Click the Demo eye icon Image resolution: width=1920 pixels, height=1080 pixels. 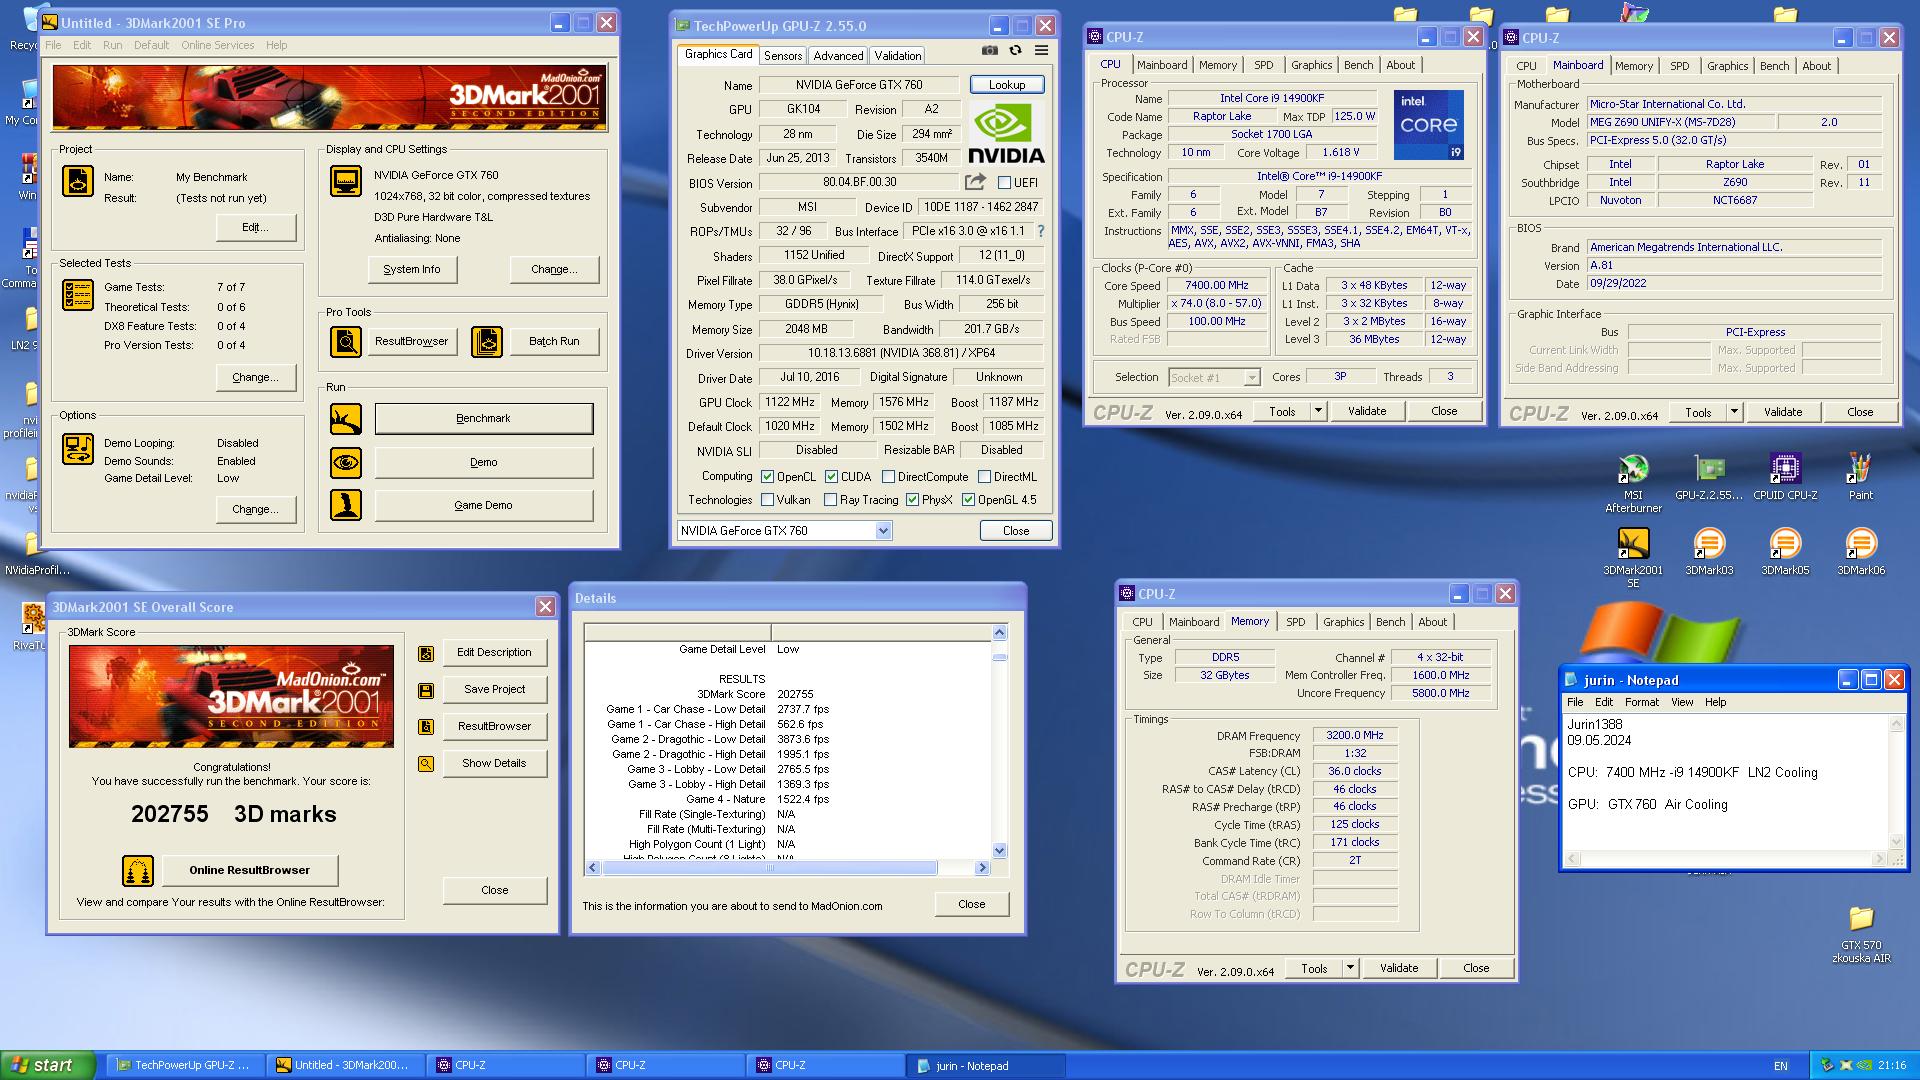click(x=346, y=462)
